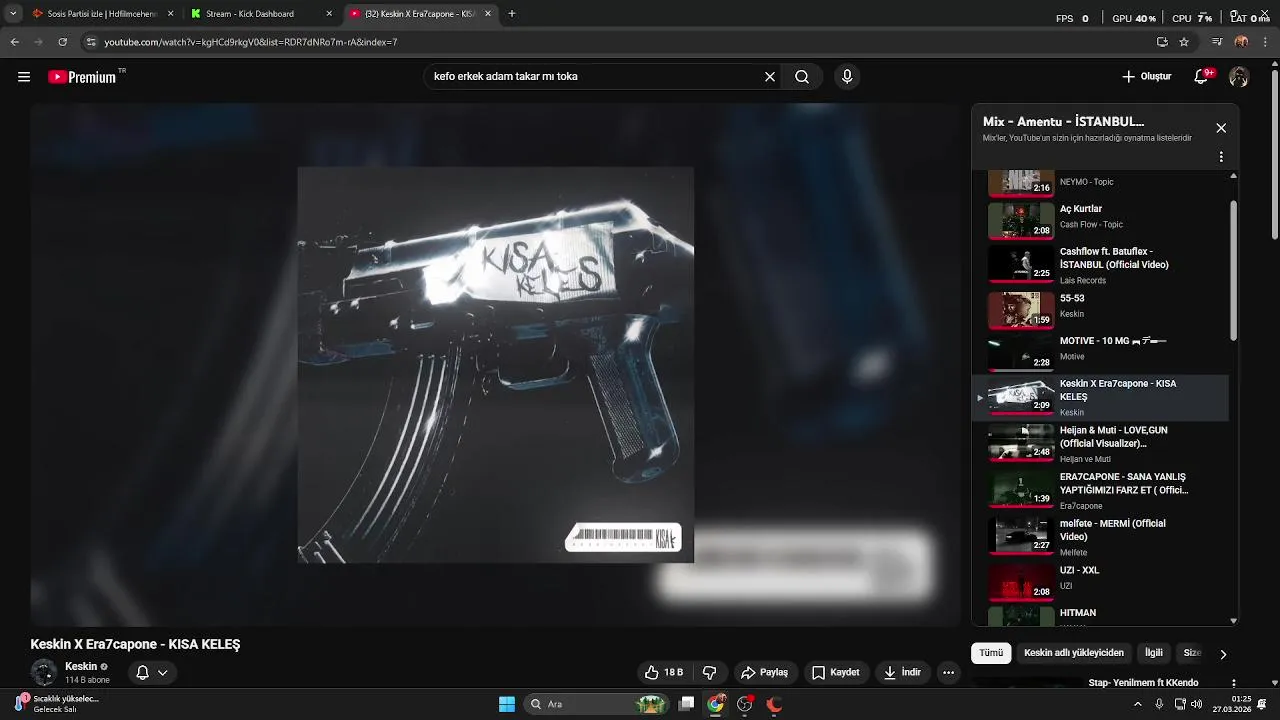The image size is (1280, 720).
Task: Open the Chrome profile avatar
Action: (1241, 42)
